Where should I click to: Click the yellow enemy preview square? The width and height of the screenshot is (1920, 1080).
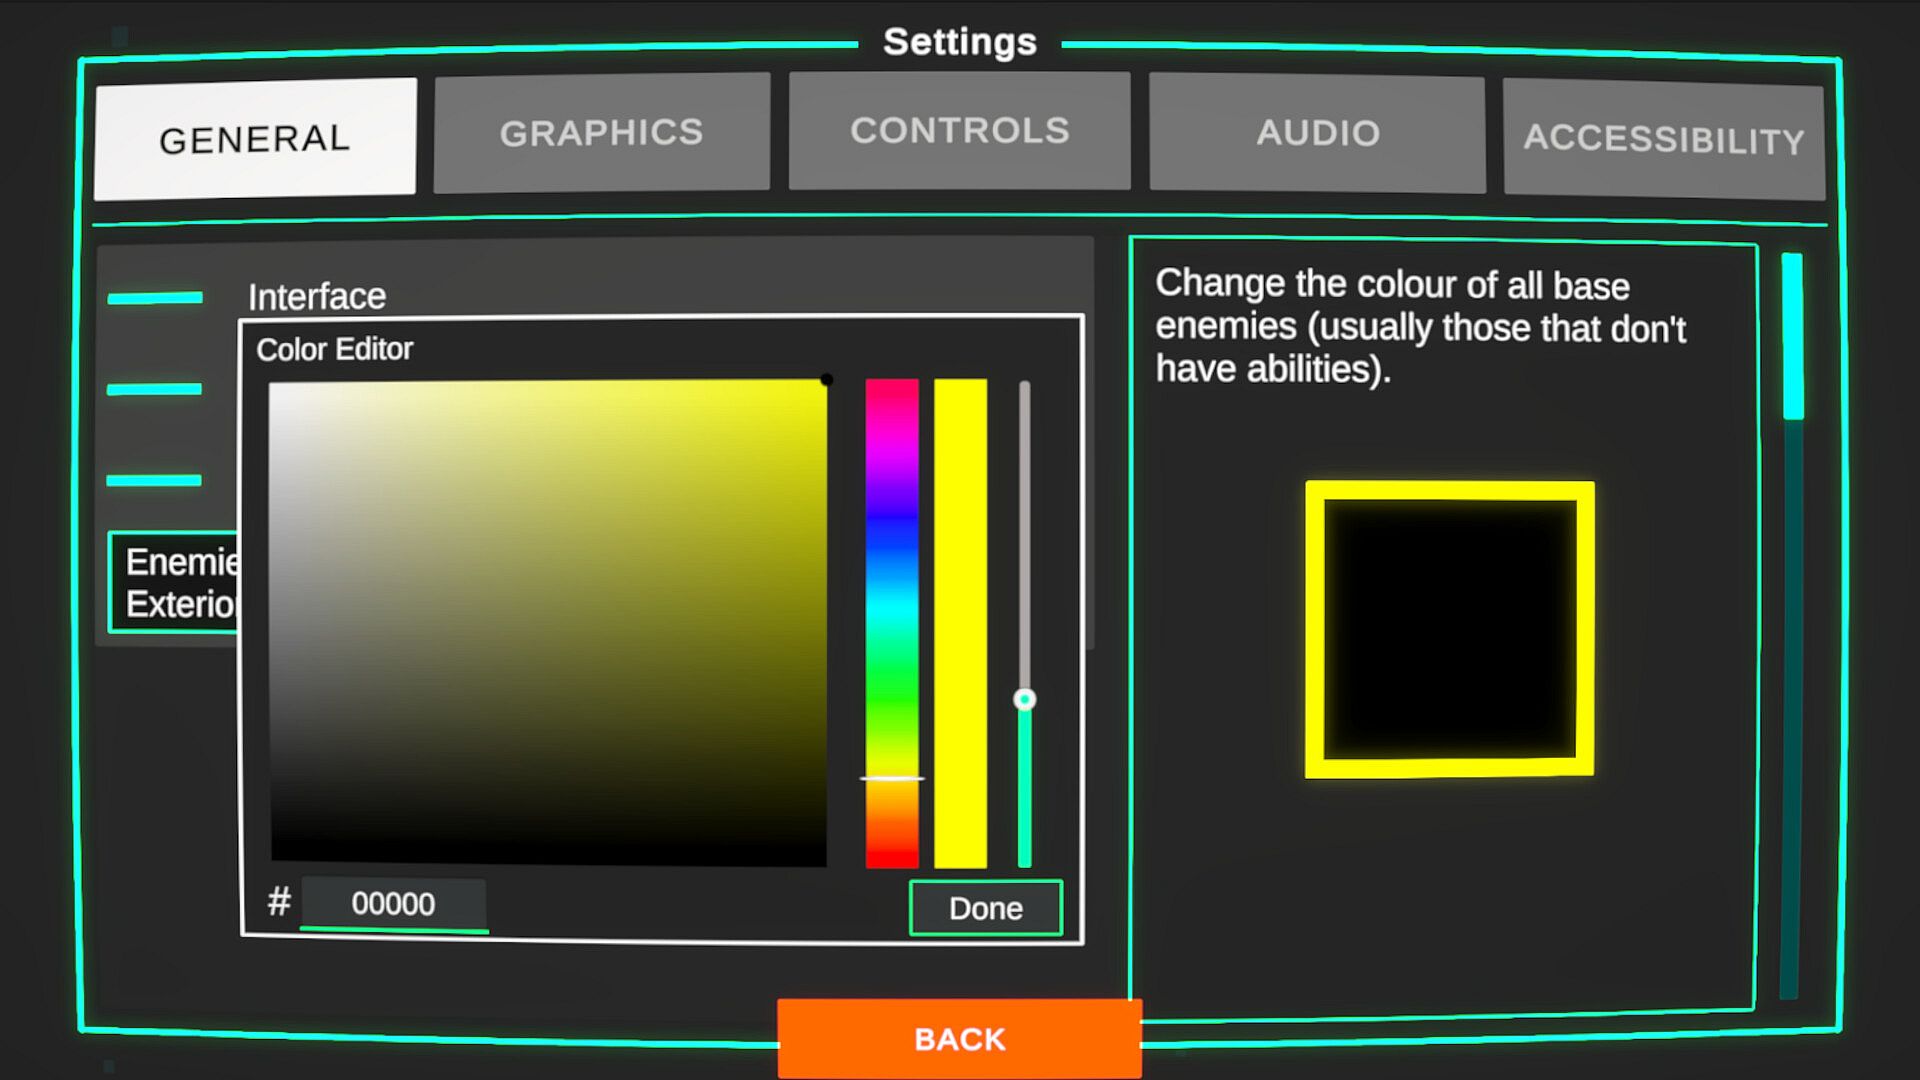pos(1449,629)
